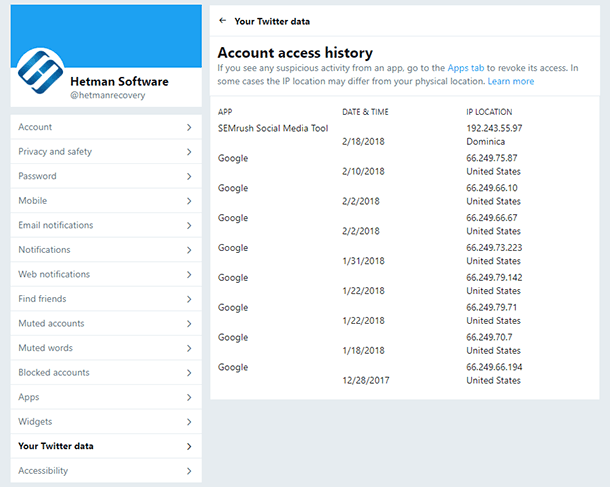
Task: Select the Mobile settings item
Action: tap(106, 200)
